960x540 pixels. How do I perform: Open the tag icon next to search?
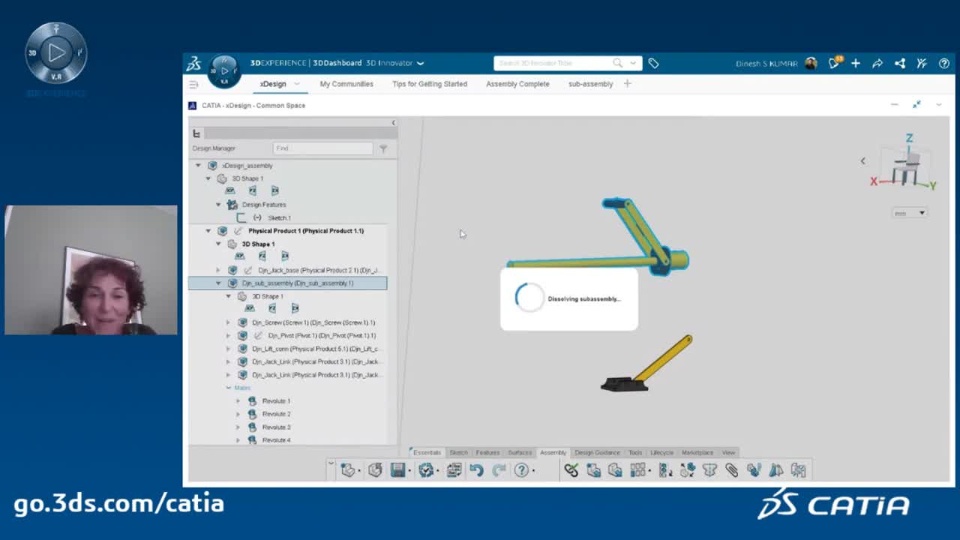653,63
